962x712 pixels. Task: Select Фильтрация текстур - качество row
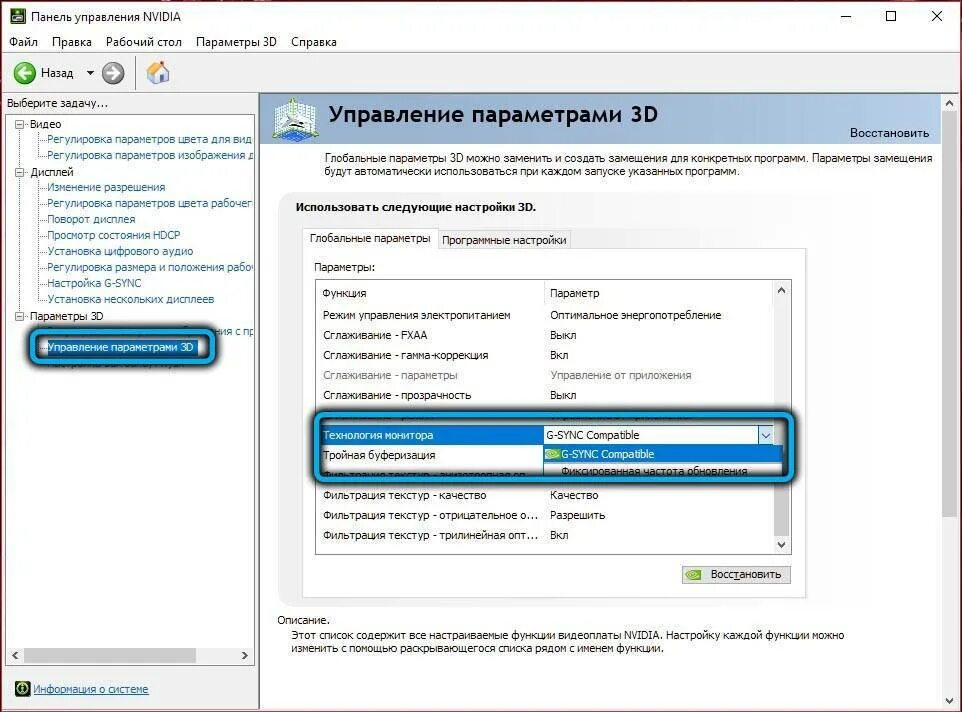tap(545, 495)
